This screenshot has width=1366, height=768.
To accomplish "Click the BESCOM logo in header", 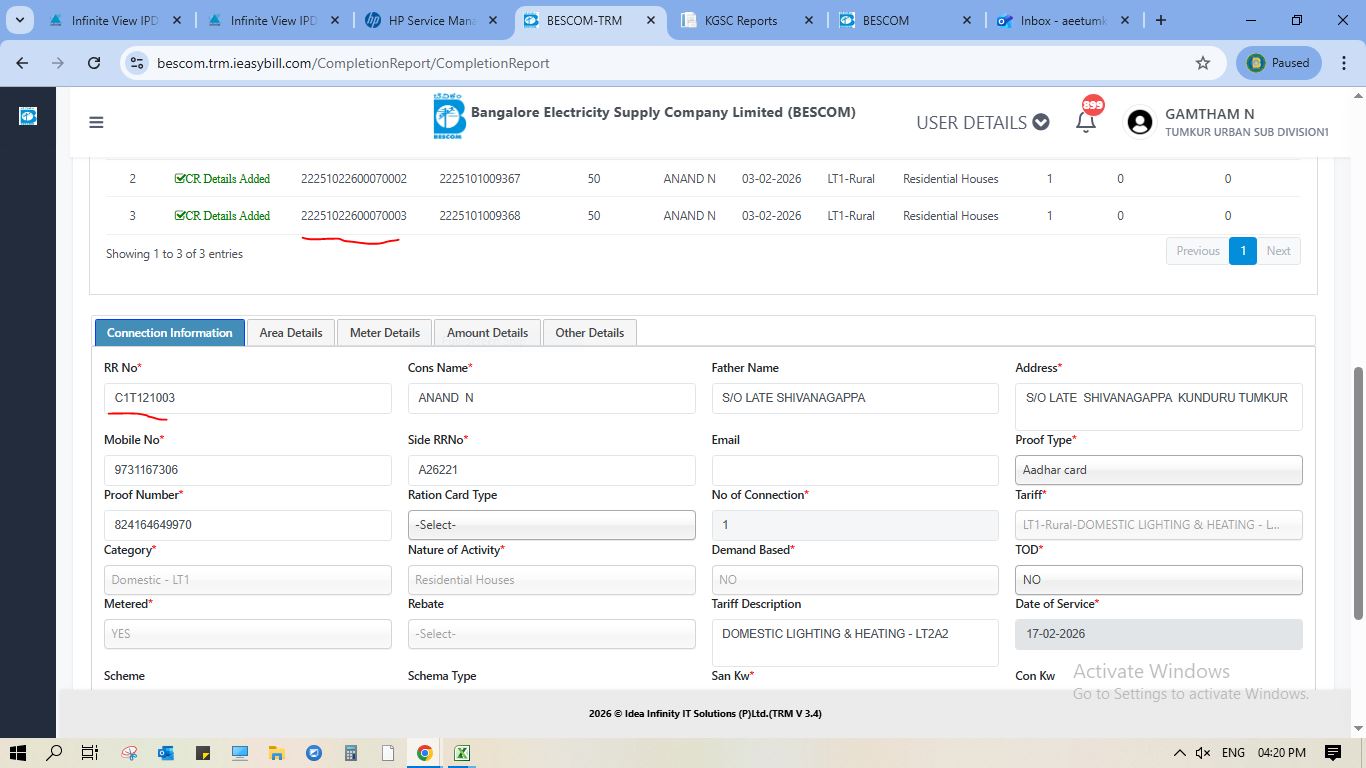I will [449, 117].
